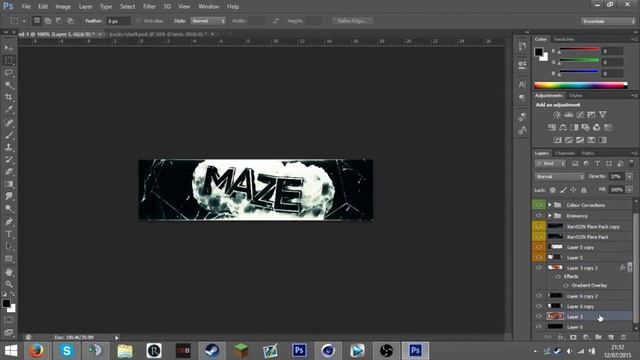This screenshot has height=360, width=640.
Task: Select the Eraser tool
Action: tap(9, 171)
